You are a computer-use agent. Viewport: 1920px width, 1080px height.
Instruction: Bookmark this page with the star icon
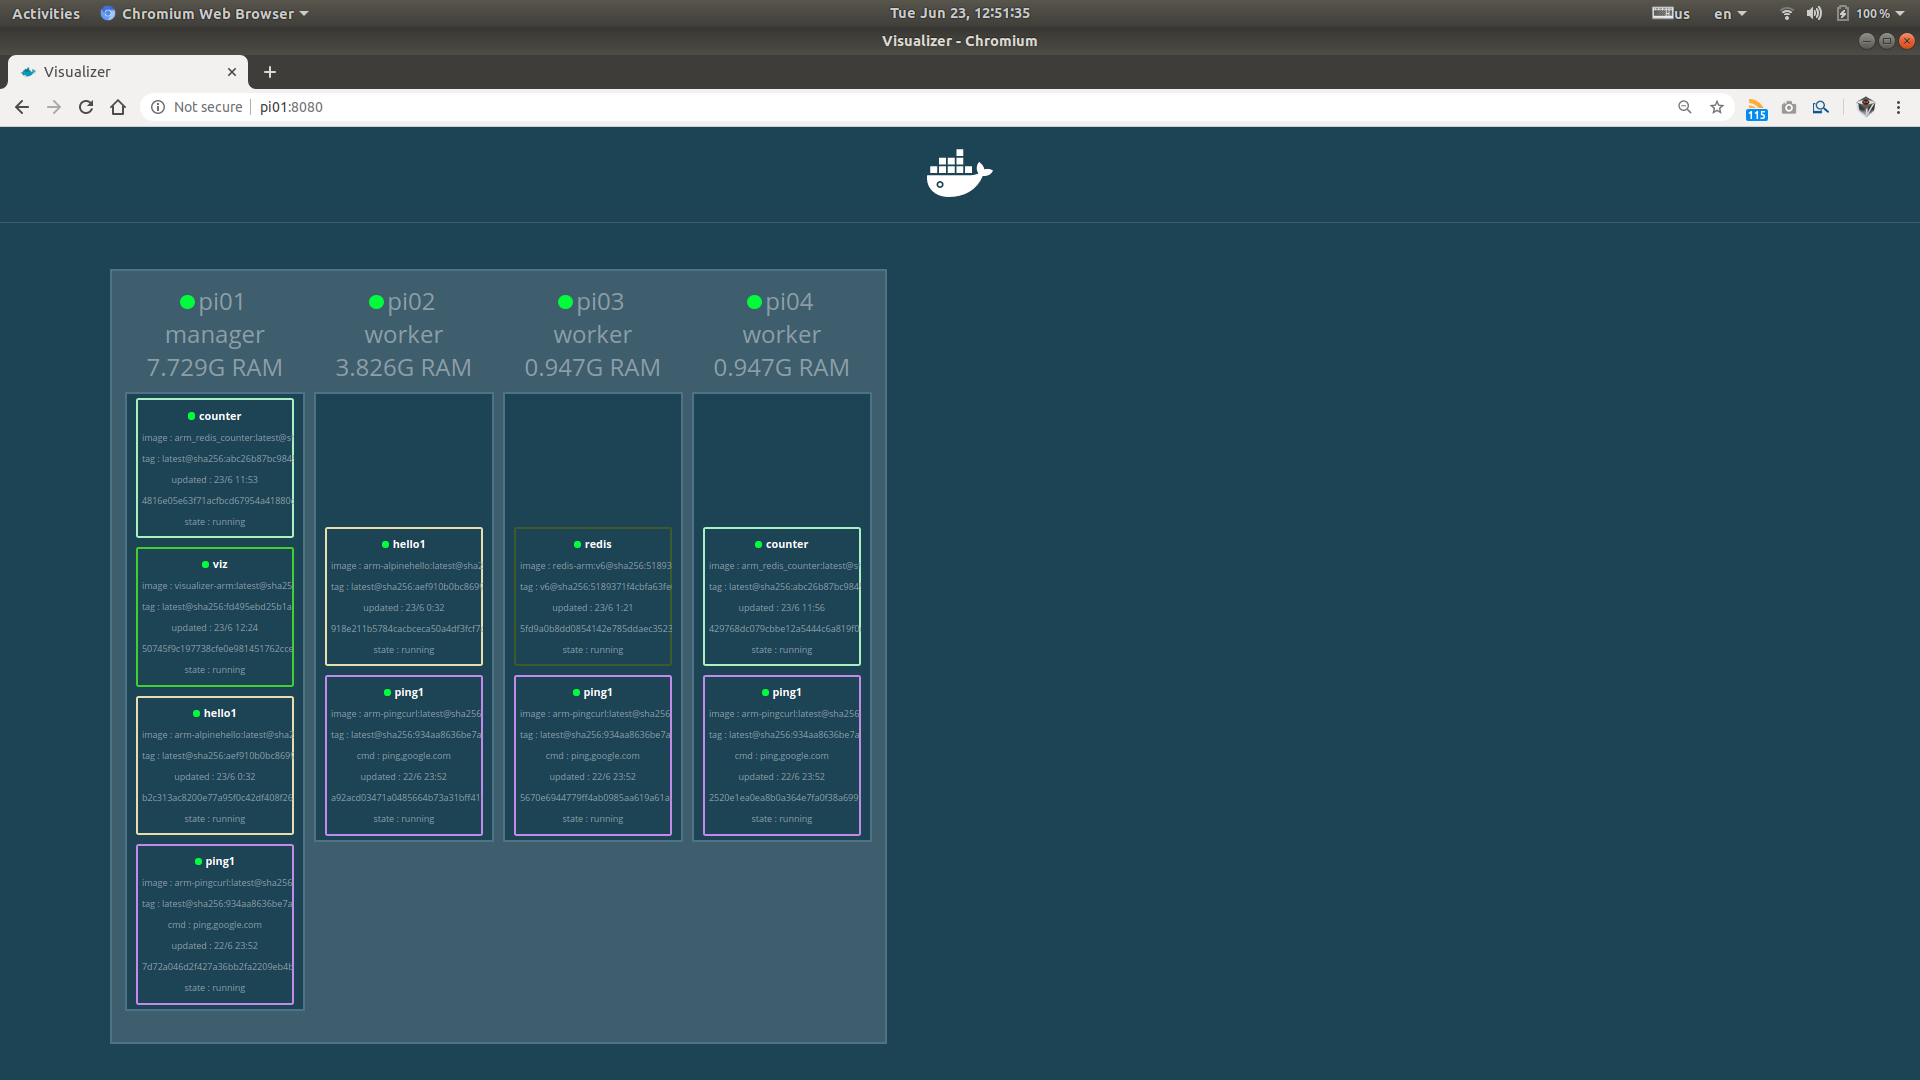1717,107
